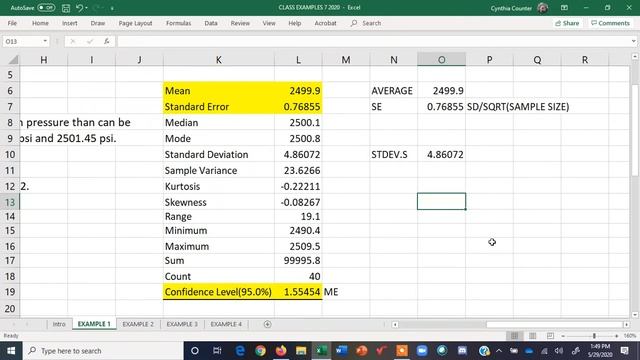
Task: Click the New Sheet plus icon
Action: click(x=267, y=324)
